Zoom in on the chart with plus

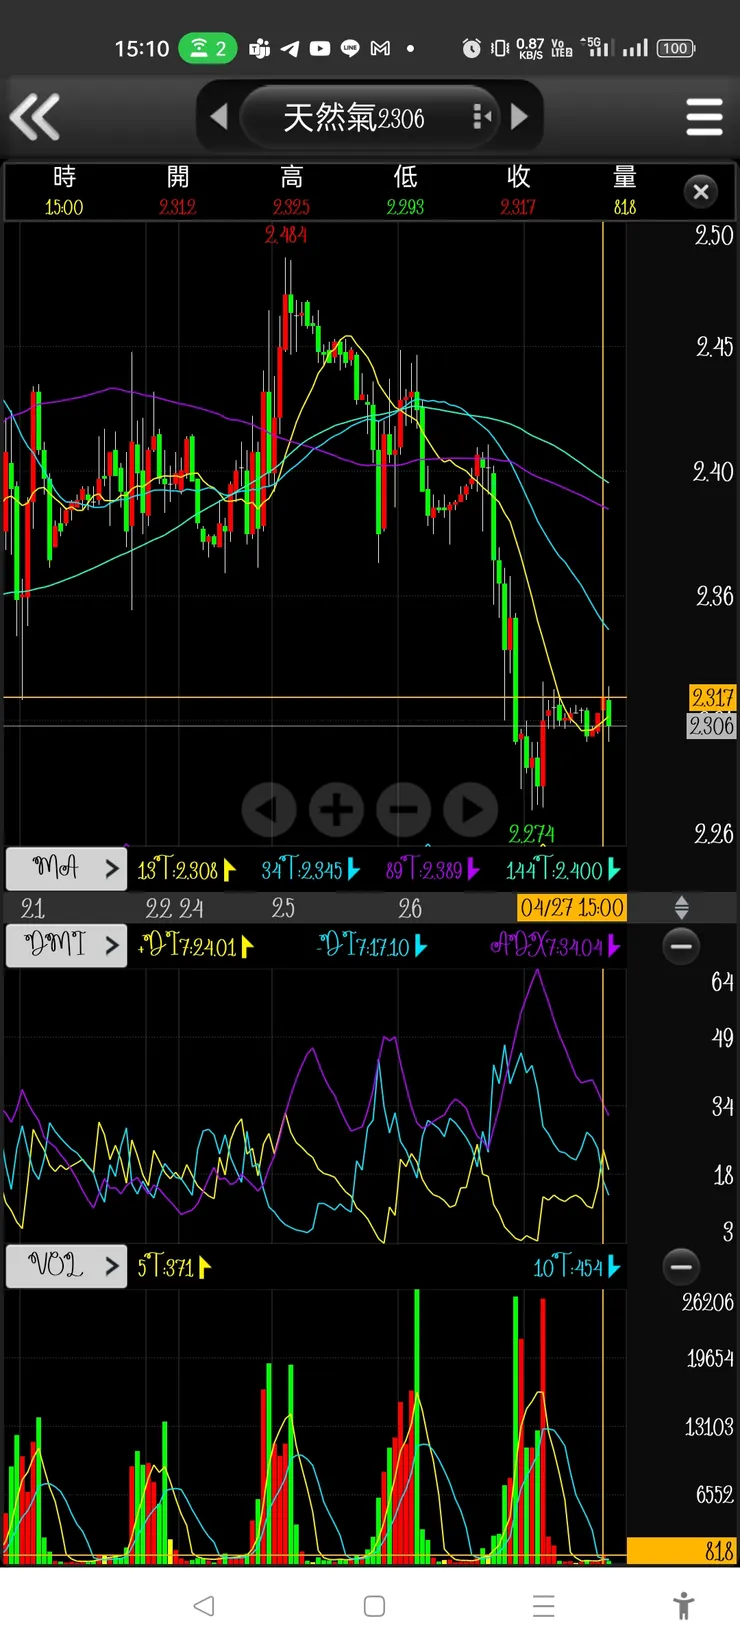point(336,809)
